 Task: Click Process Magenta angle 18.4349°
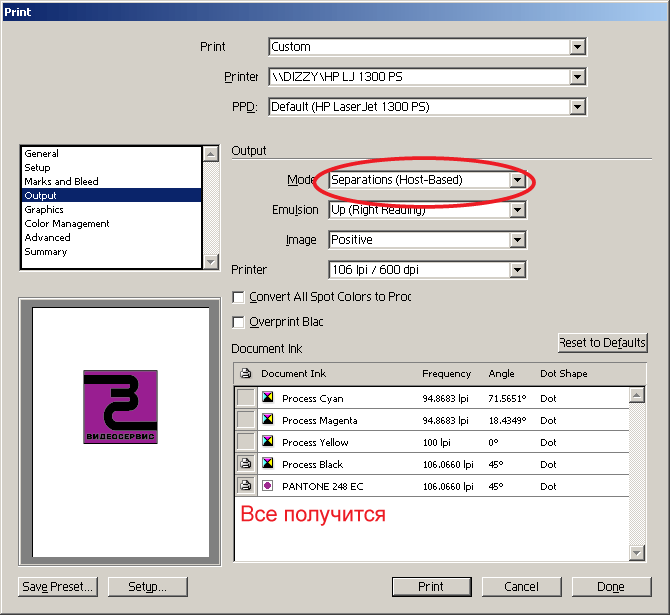pos(507,421)
